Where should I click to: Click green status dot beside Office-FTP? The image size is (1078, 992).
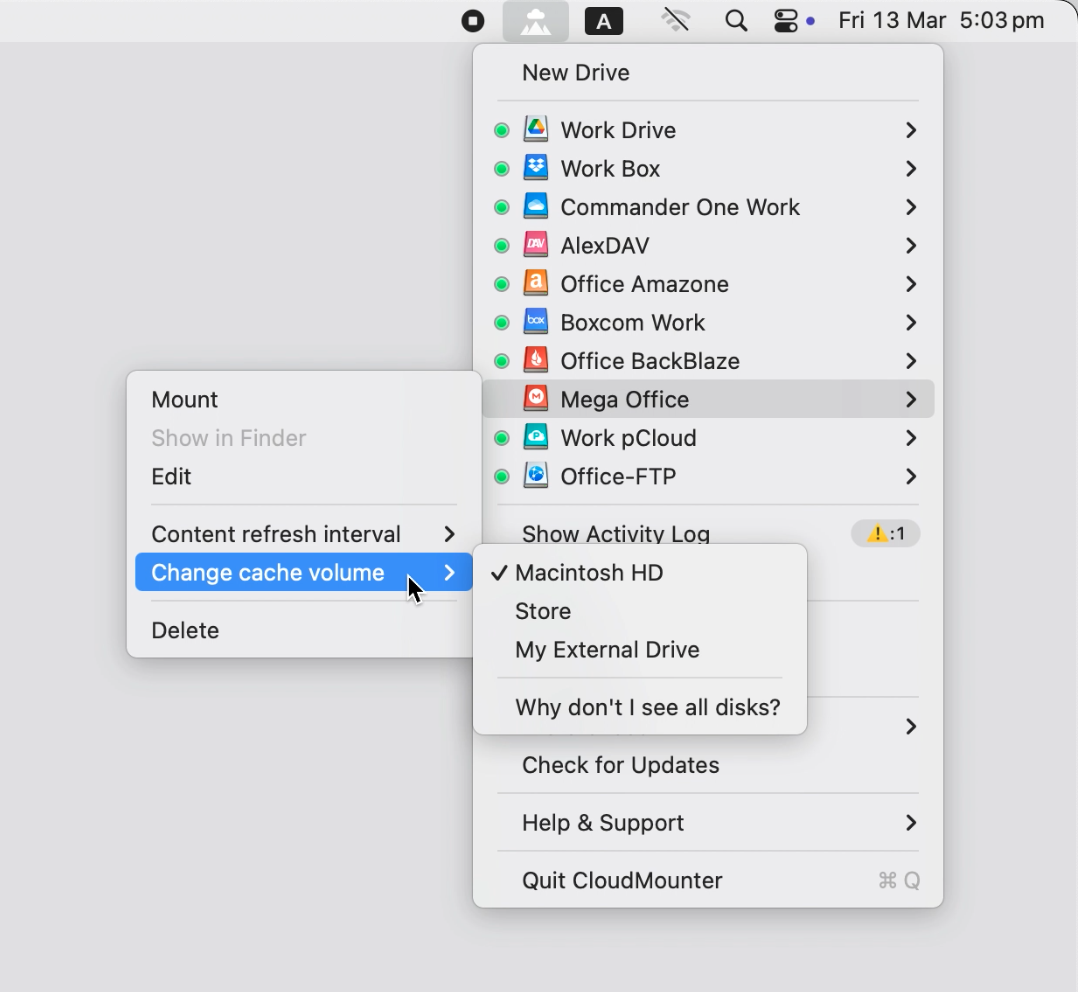(502, 477)
